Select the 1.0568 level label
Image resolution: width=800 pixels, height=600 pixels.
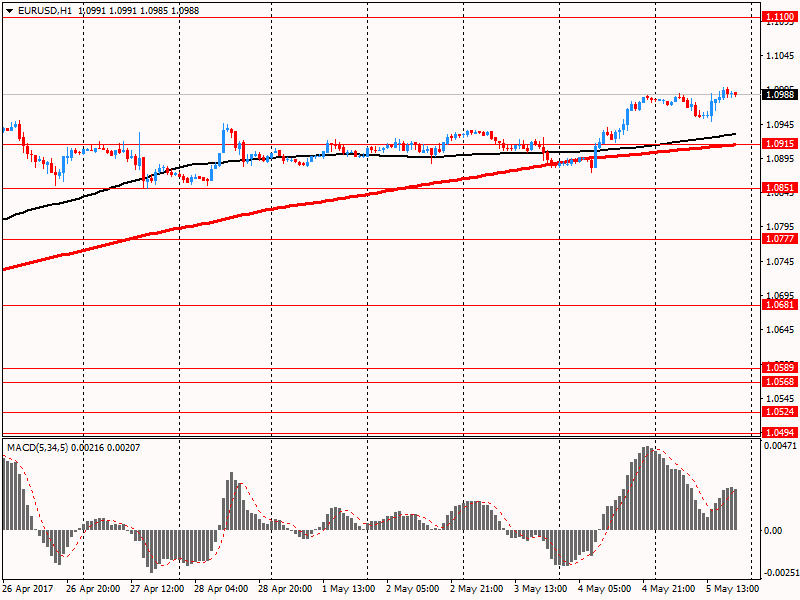coord(780,382)
